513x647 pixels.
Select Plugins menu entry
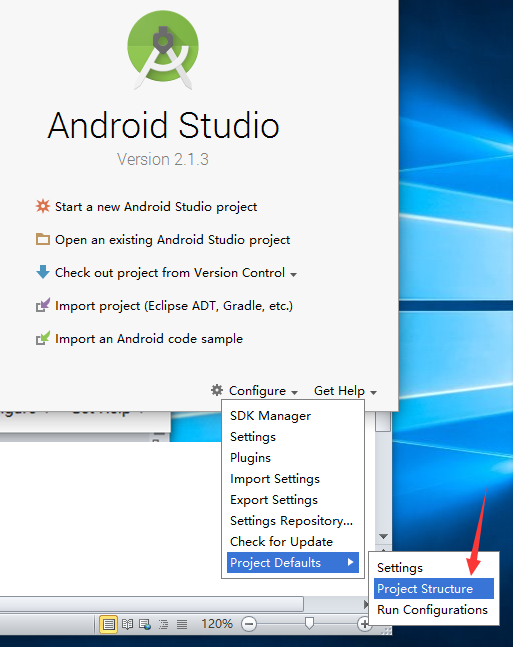[293, 458]
